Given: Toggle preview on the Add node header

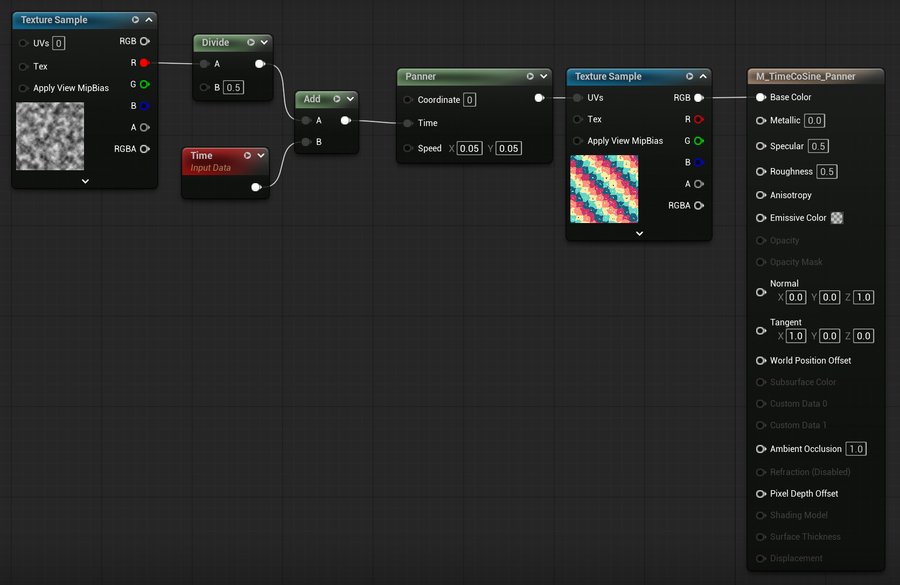Looking at the screenshot, I should click(x=337, y=99).
